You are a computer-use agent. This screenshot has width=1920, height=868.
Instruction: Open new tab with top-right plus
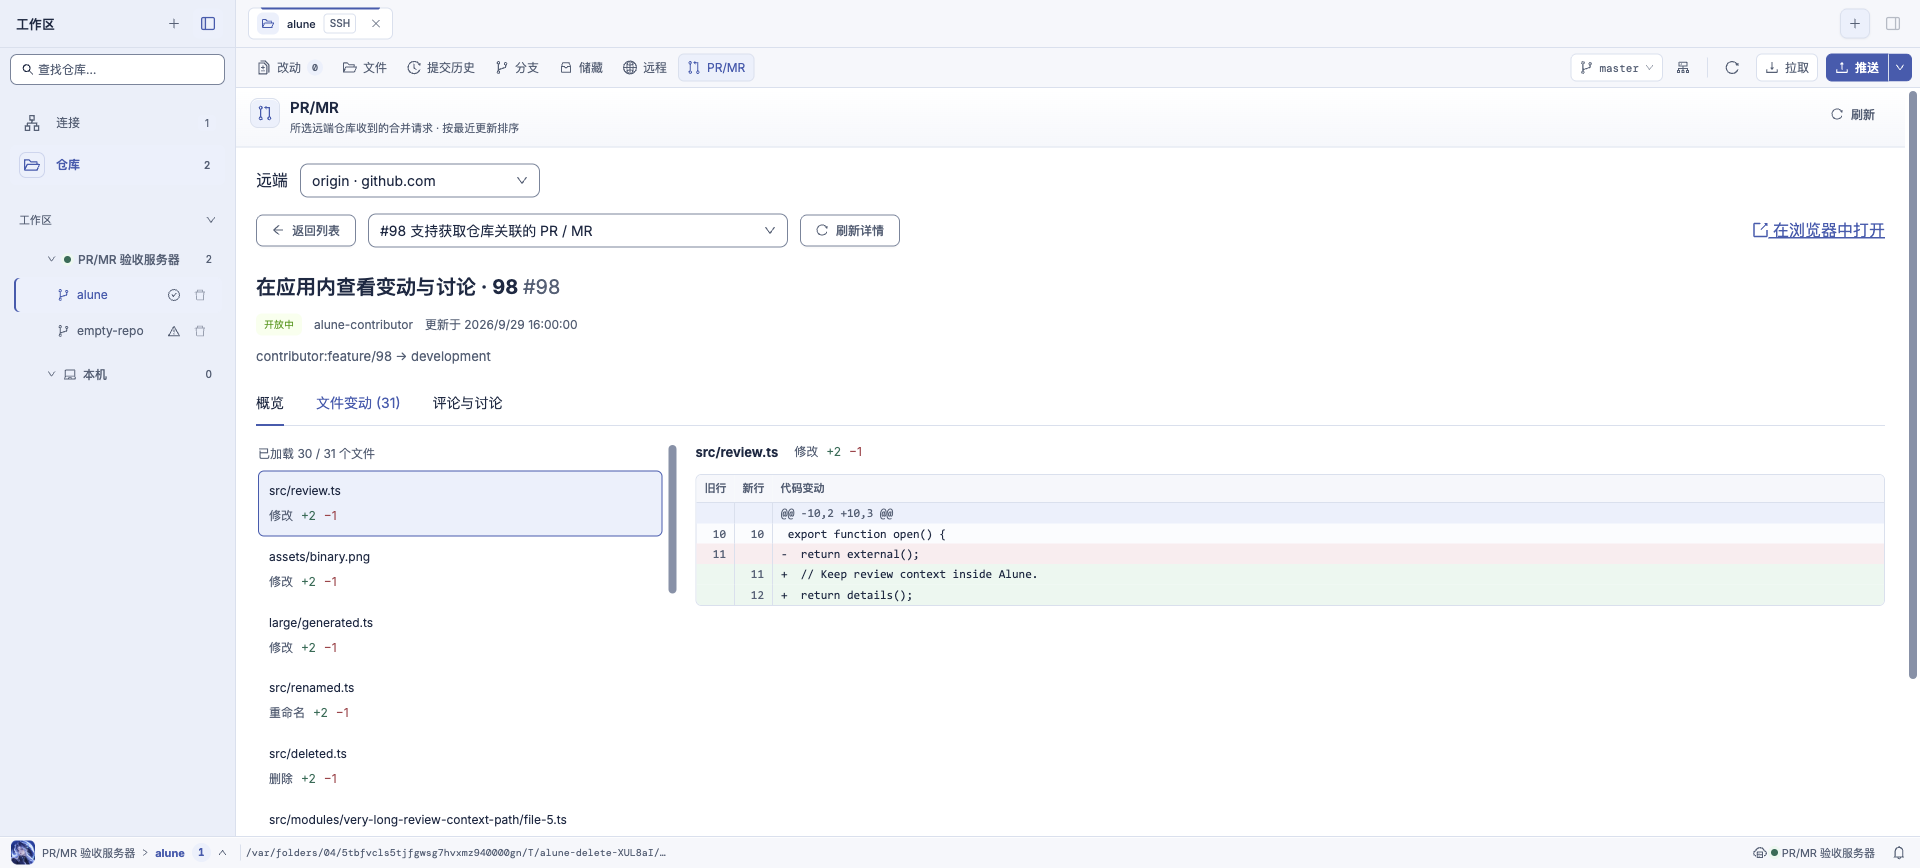pos(1855,24)
